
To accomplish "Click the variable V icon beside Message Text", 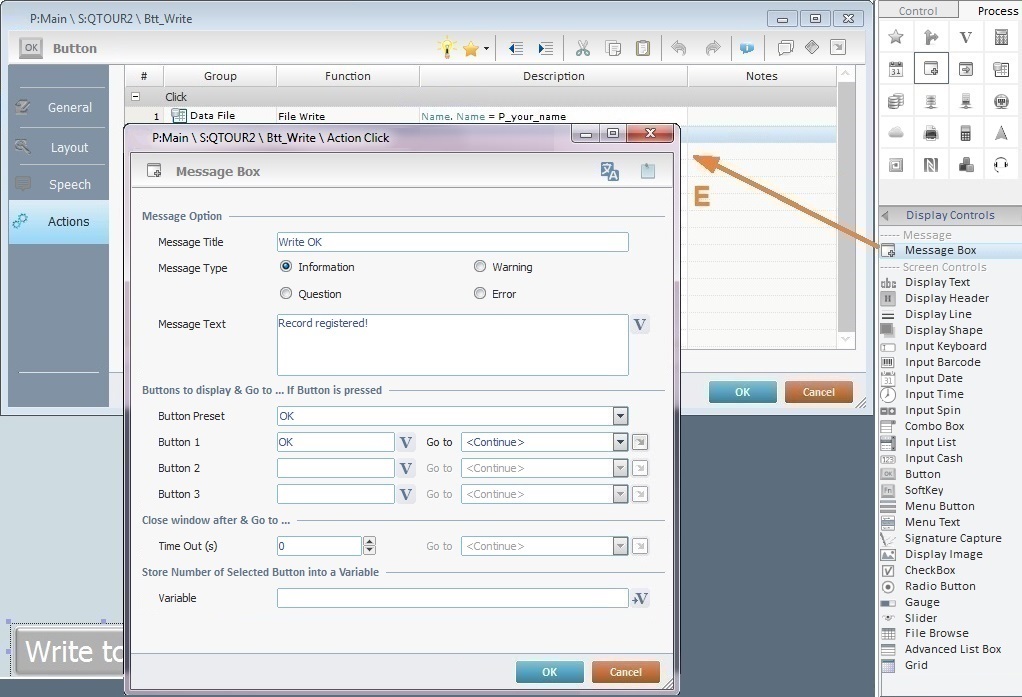I will point(640,325).
